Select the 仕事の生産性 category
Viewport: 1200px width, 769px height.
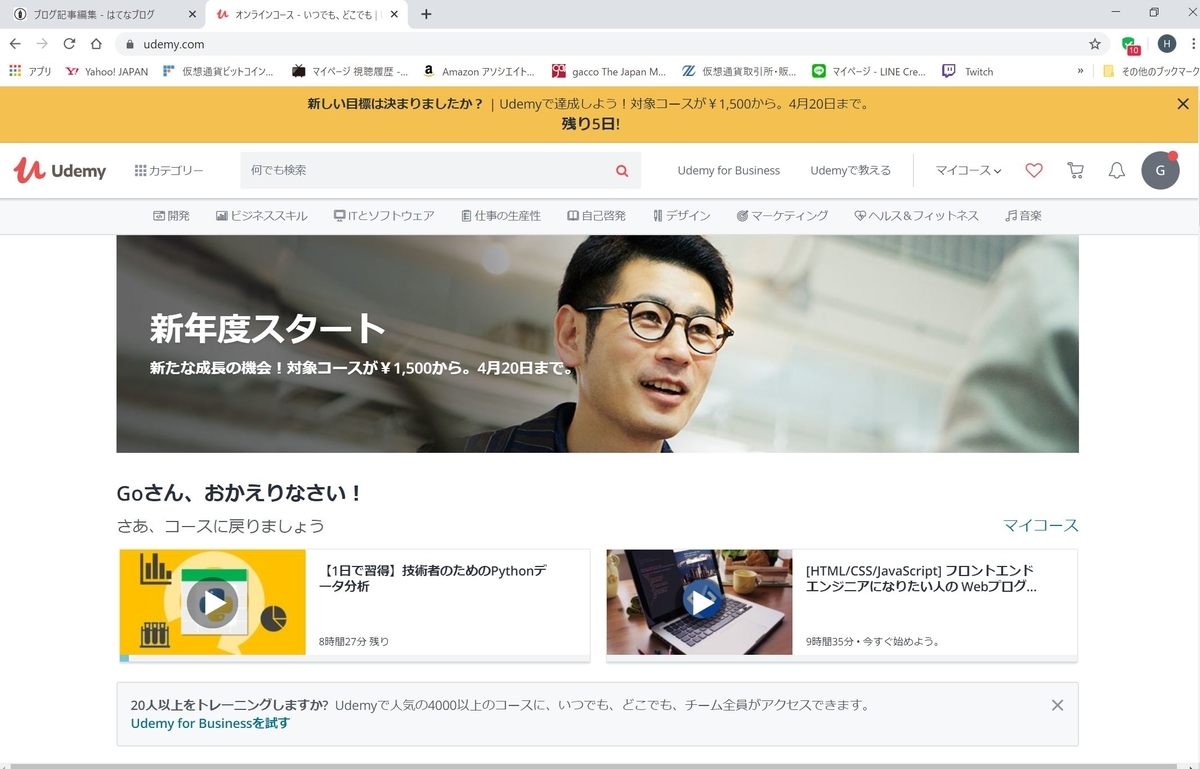point(501,216)
